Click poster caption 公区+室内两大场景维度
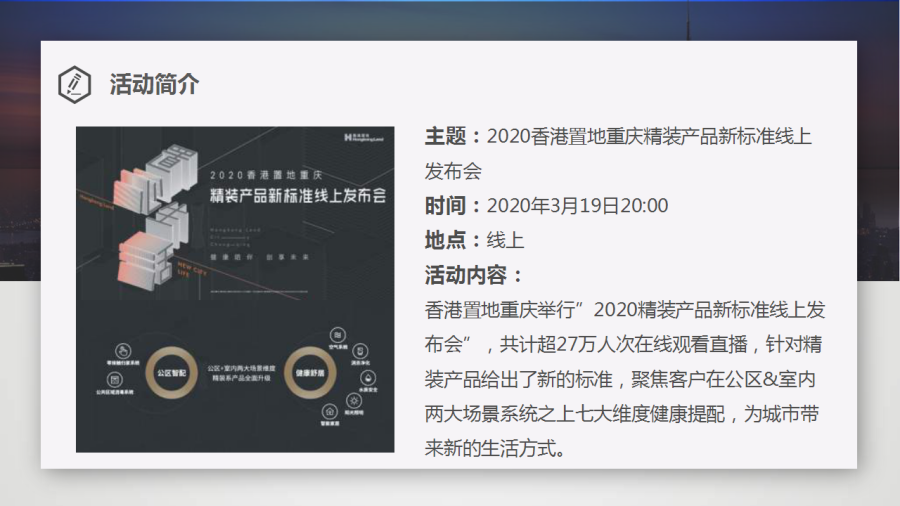Viewport: 900px width, 506px height. 242,368
